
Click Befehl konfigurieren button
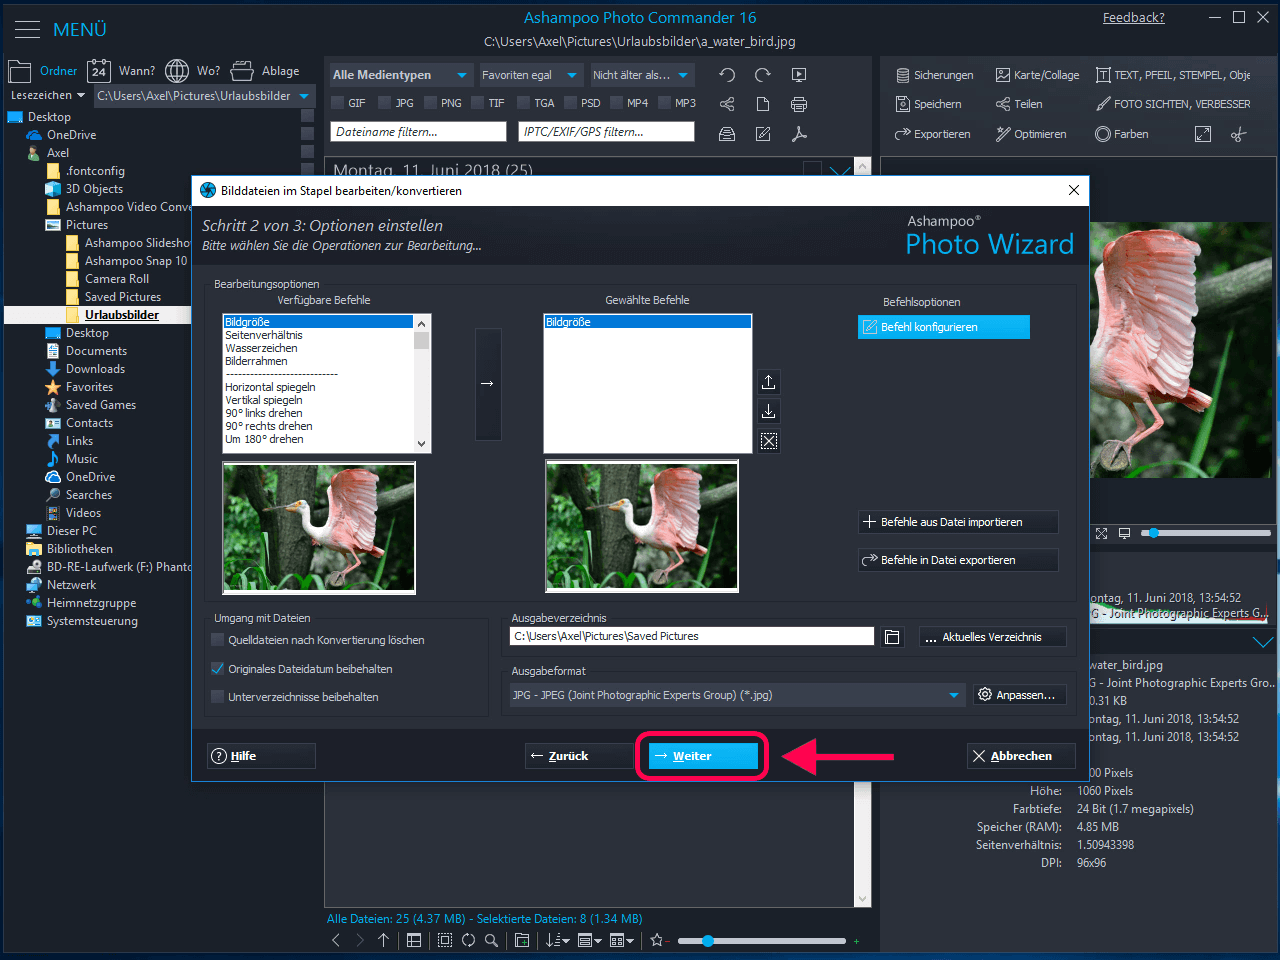pyautogui.click(x=943, y=327)
